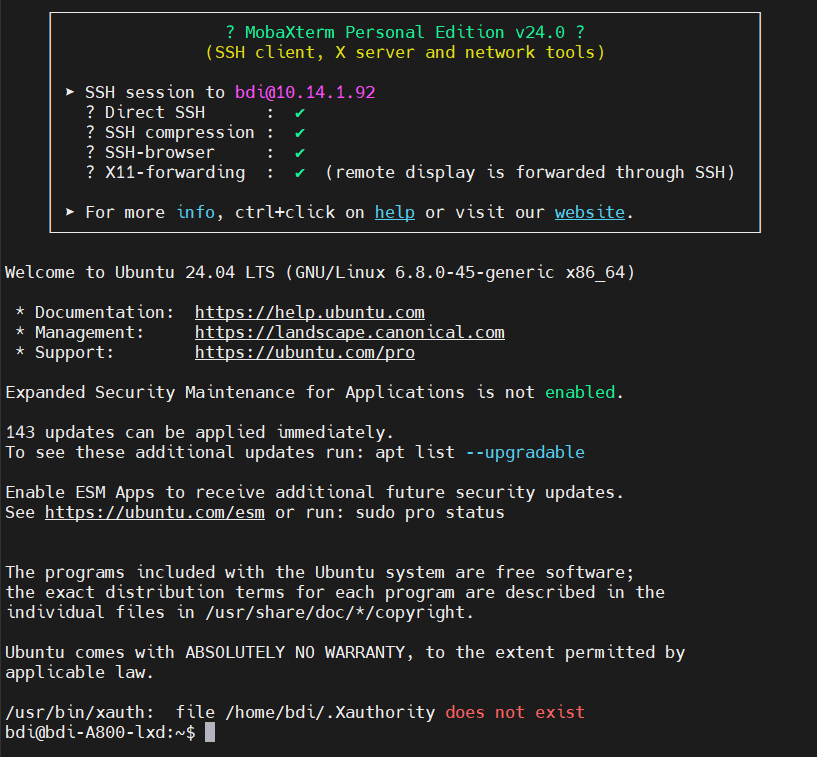Screen dimensions: 817x757
Task: Click the question mark glyph before X11-forwarding
Action: coord(89,172)
